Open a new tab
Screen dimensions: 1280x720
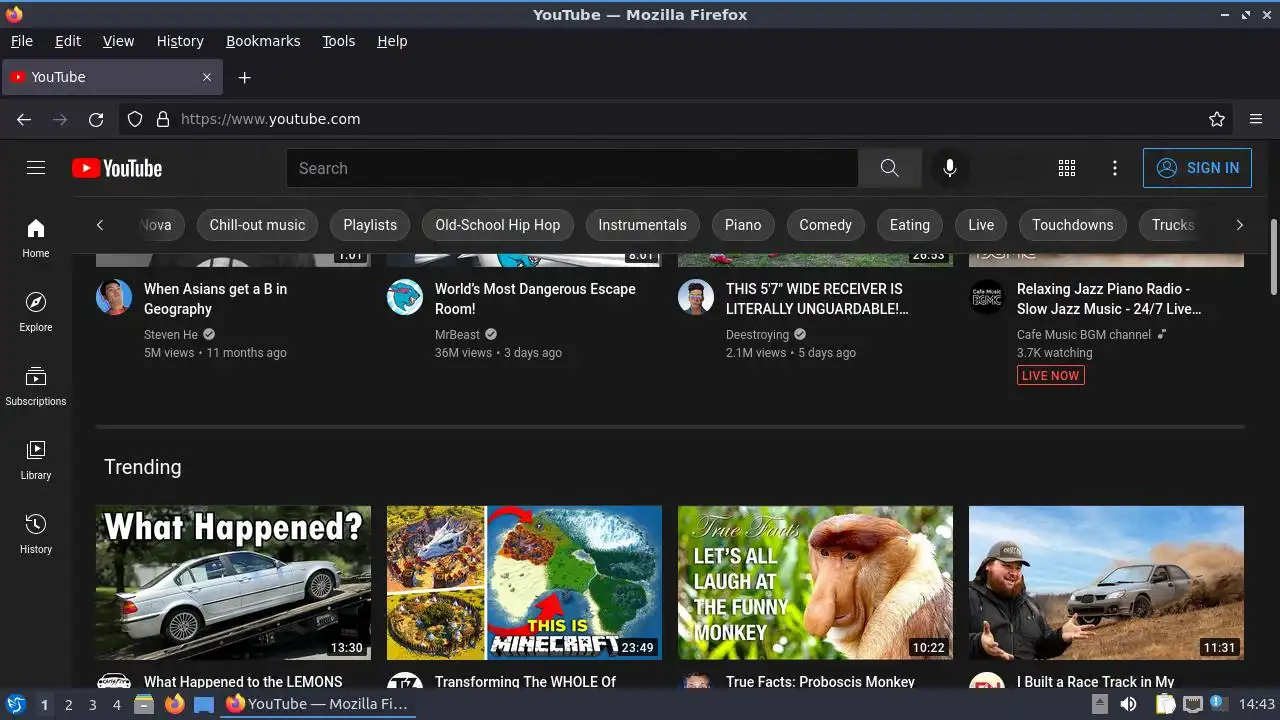244,77
